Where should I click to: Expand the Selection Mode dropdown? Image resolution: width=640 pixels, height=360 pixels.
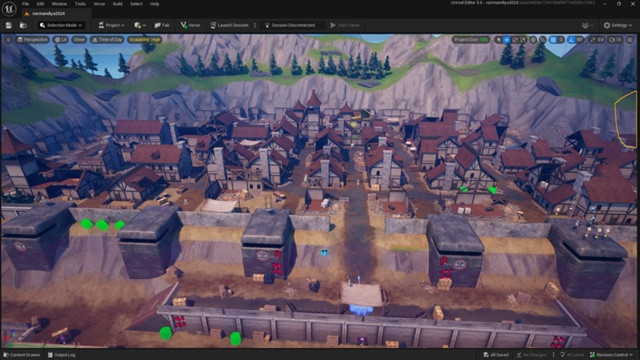click(x=61, y=25)
